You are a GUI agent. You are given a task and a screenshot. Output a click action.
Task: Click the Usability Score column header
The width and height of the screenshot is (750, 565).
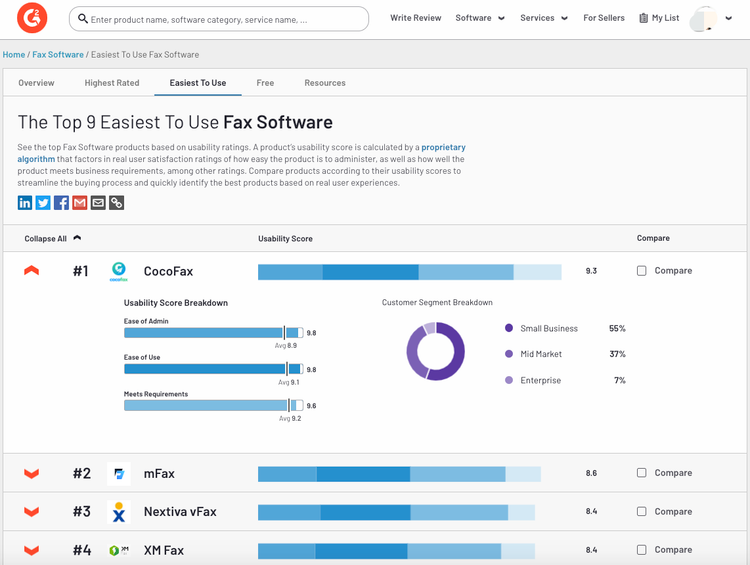pos(285,238)
